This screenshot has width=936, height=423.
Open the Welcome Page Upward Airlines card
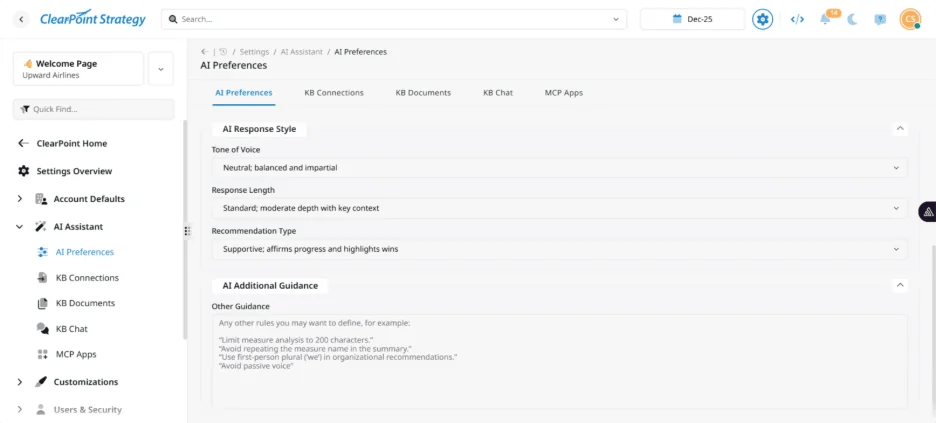coord(78,69)
